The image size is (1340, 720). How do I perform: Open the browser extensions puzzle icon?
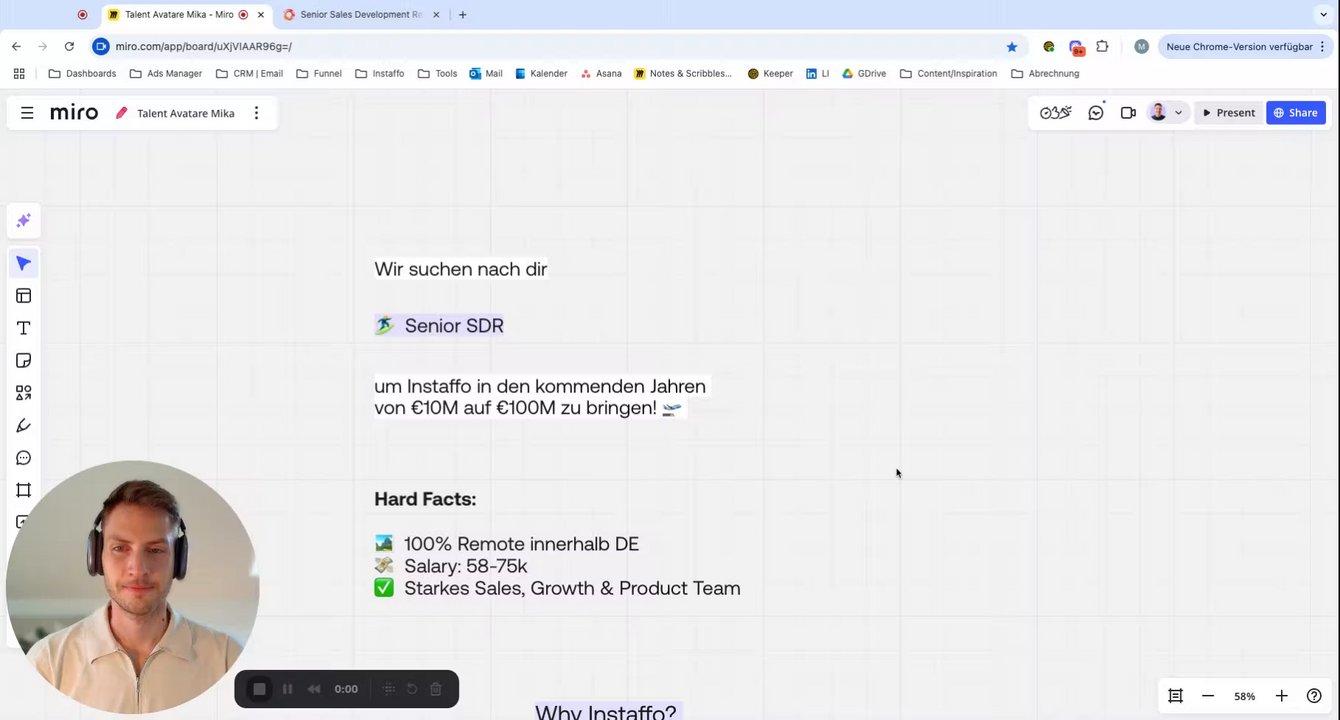1102,46
